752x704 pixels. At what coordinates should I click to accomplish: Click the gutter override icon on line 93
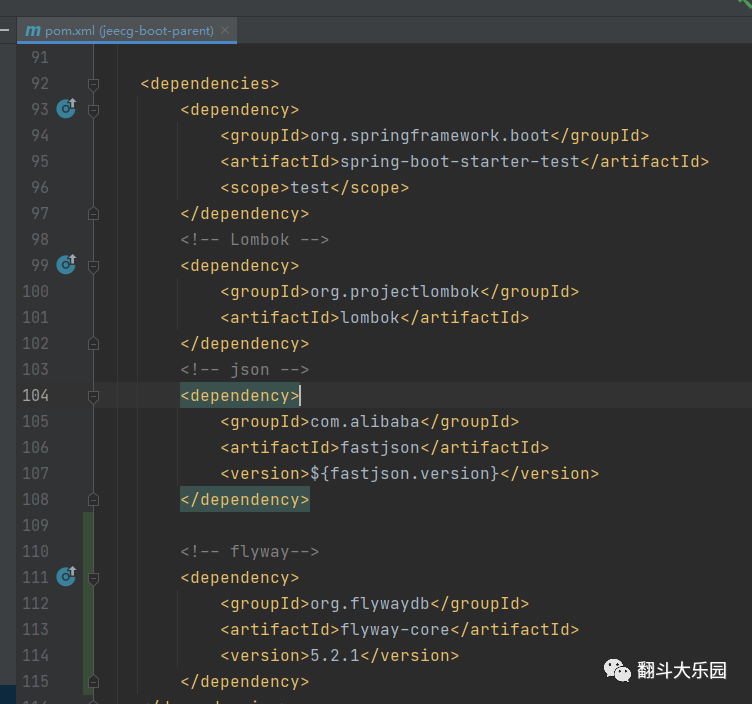[66, 109]
